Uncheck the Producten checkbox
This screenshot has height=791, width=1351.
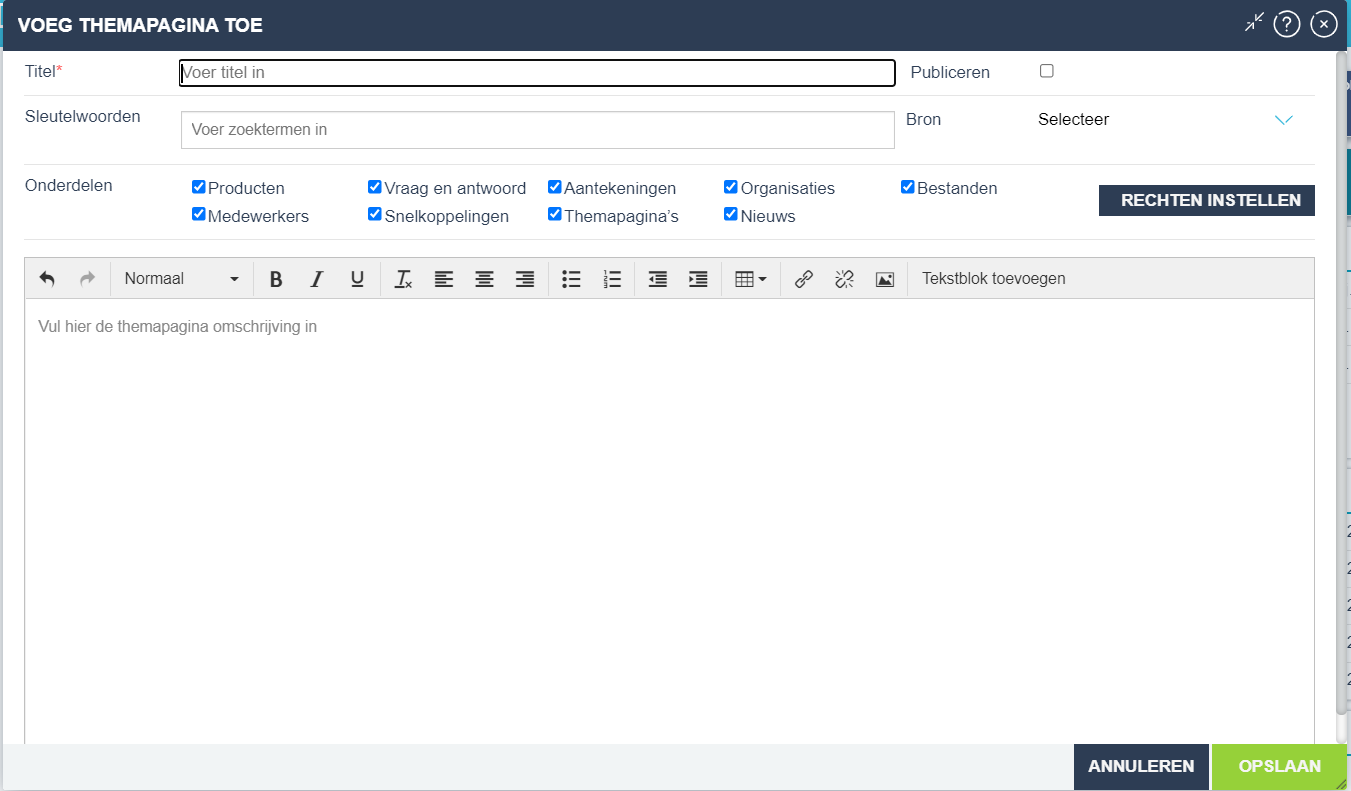click(198, 187)
